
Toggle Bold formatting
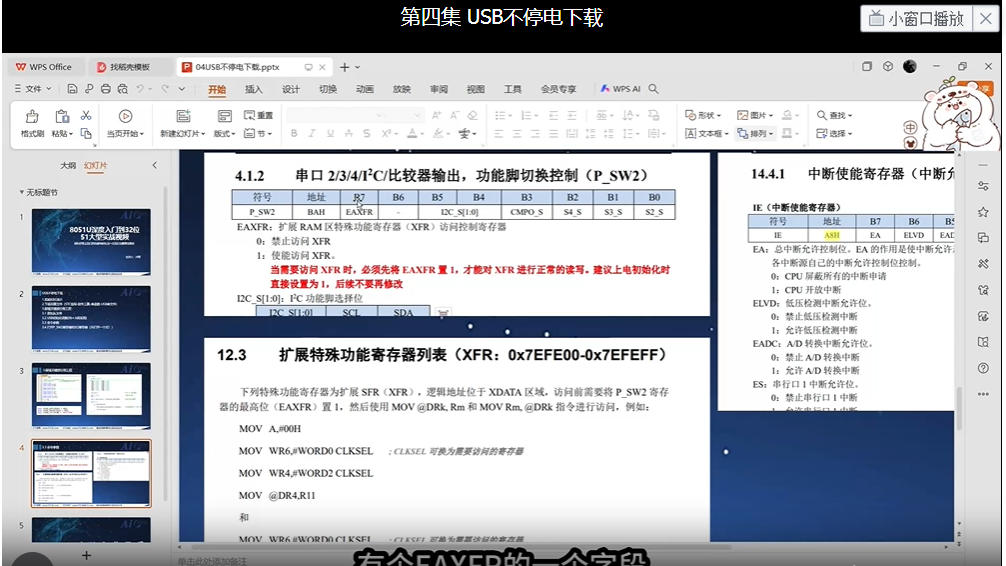click(x=294, y=133)
